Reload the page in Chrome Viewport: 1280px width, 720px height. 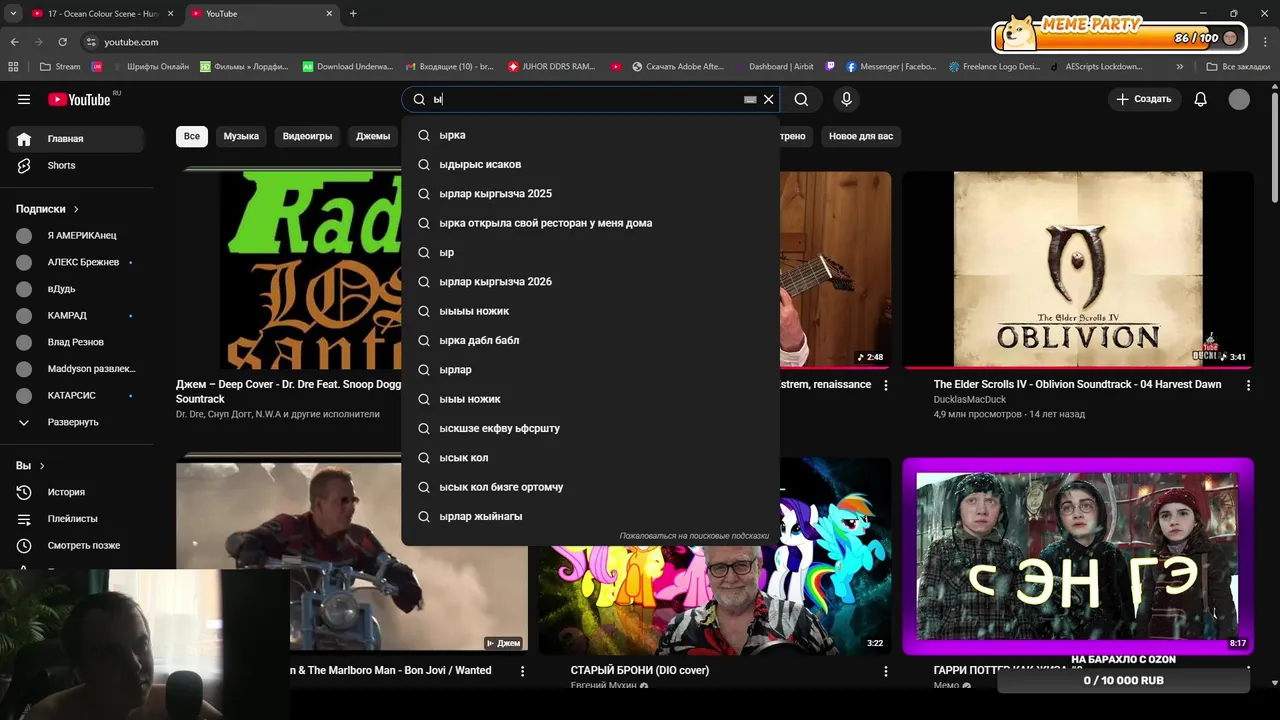pos(62,42)
